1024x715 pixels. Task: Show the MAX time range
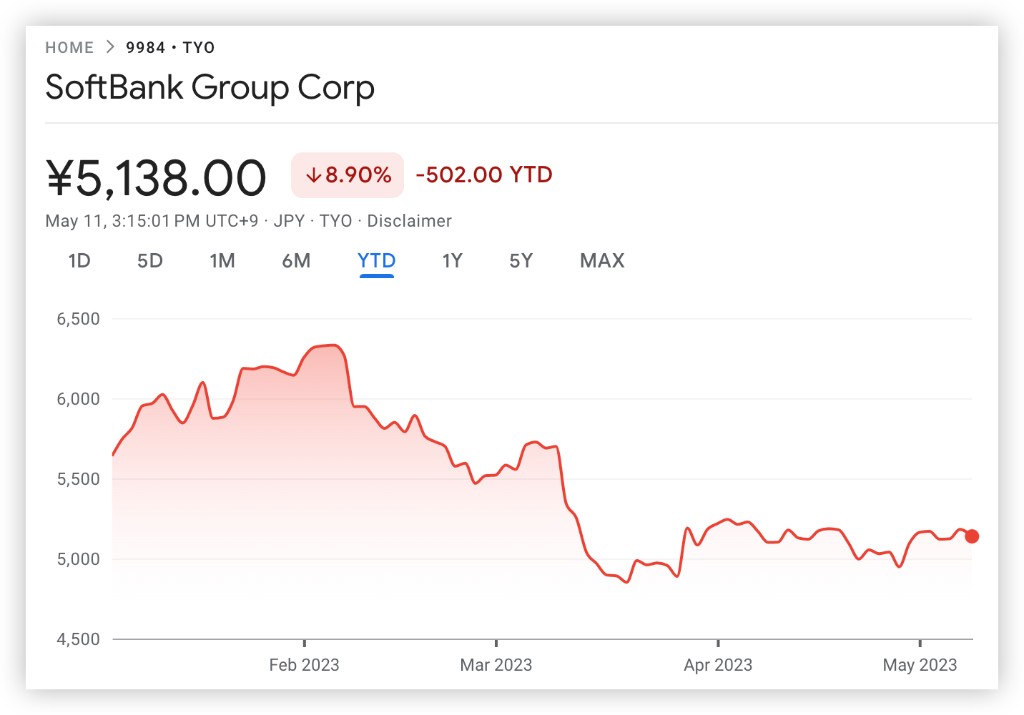[x=602, y=261]
